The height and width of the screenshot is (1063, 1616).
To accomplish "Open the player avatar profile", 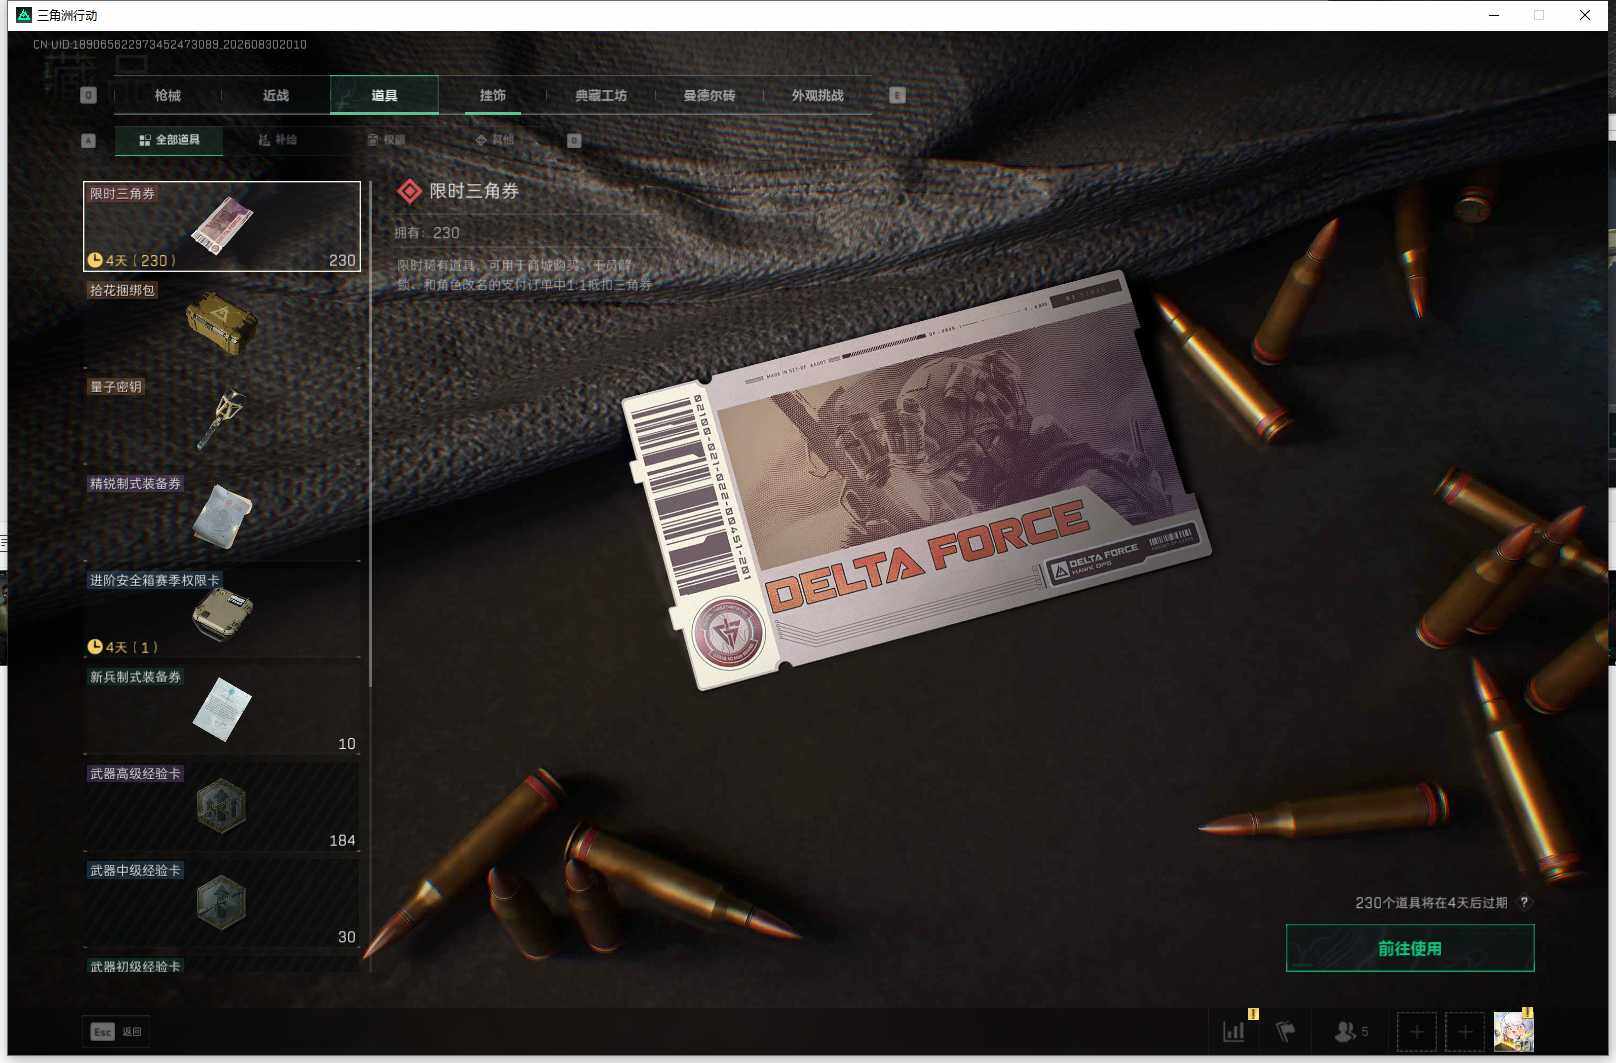I will pyautogui.click(x=1513, y=1031).
